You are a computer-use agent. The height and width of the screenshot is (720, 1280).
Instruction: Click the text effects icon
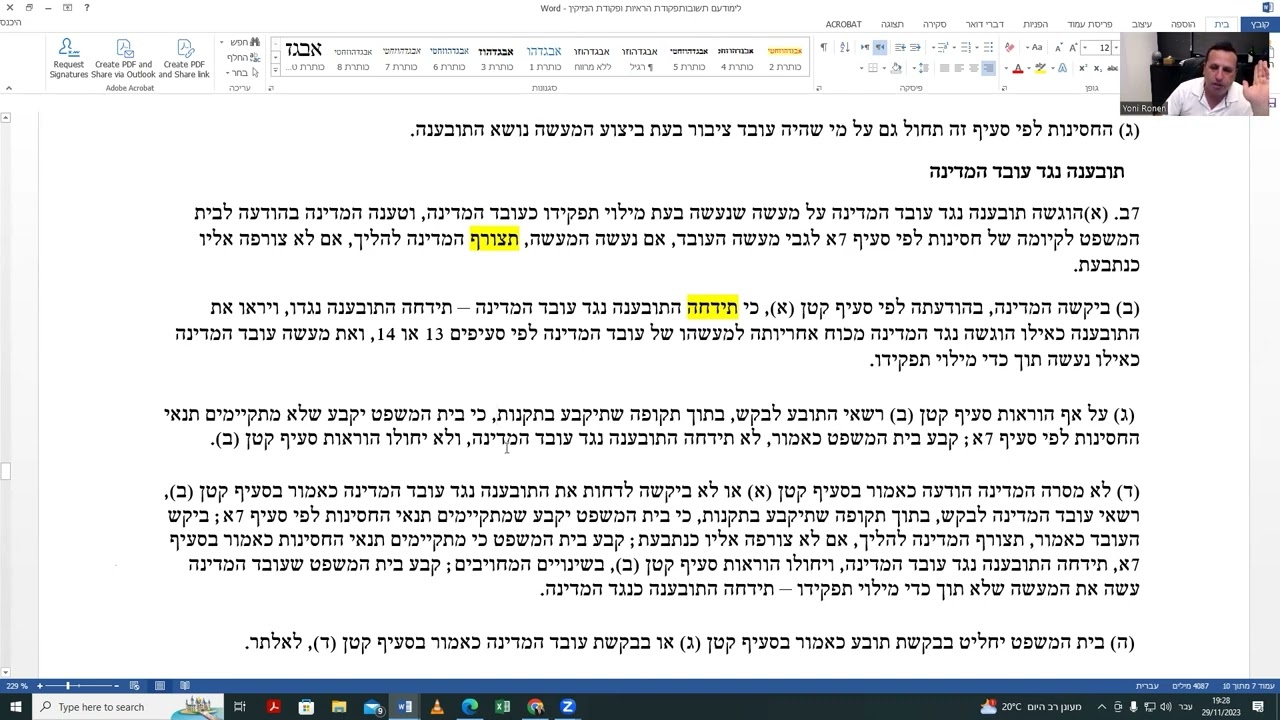tap(1063, 68)
